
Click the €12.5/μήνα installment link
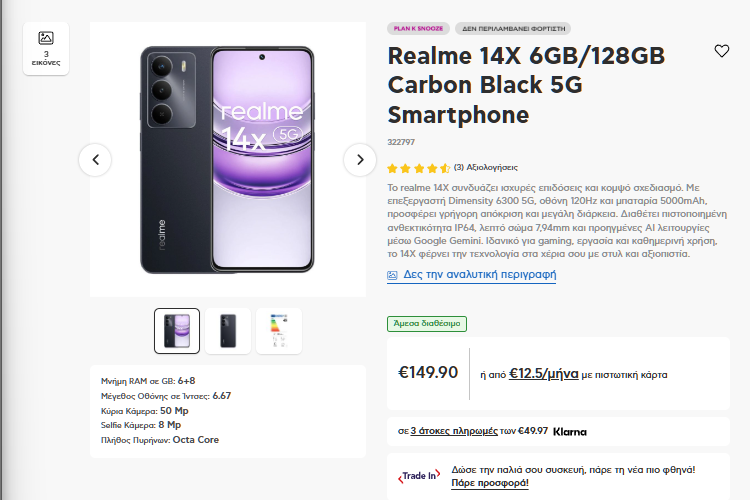point(543,374)
